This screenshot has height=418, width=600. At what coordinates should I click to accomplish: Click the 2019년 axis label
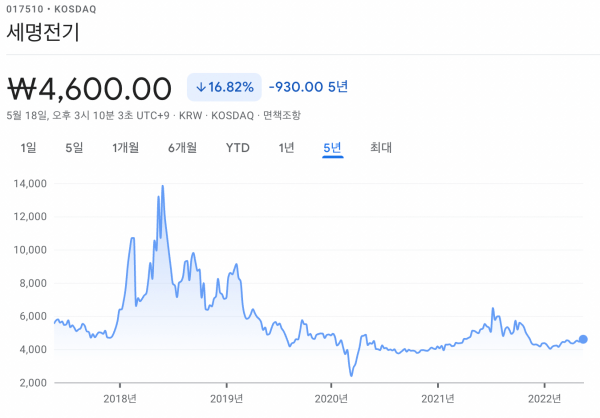pos(227,399)
